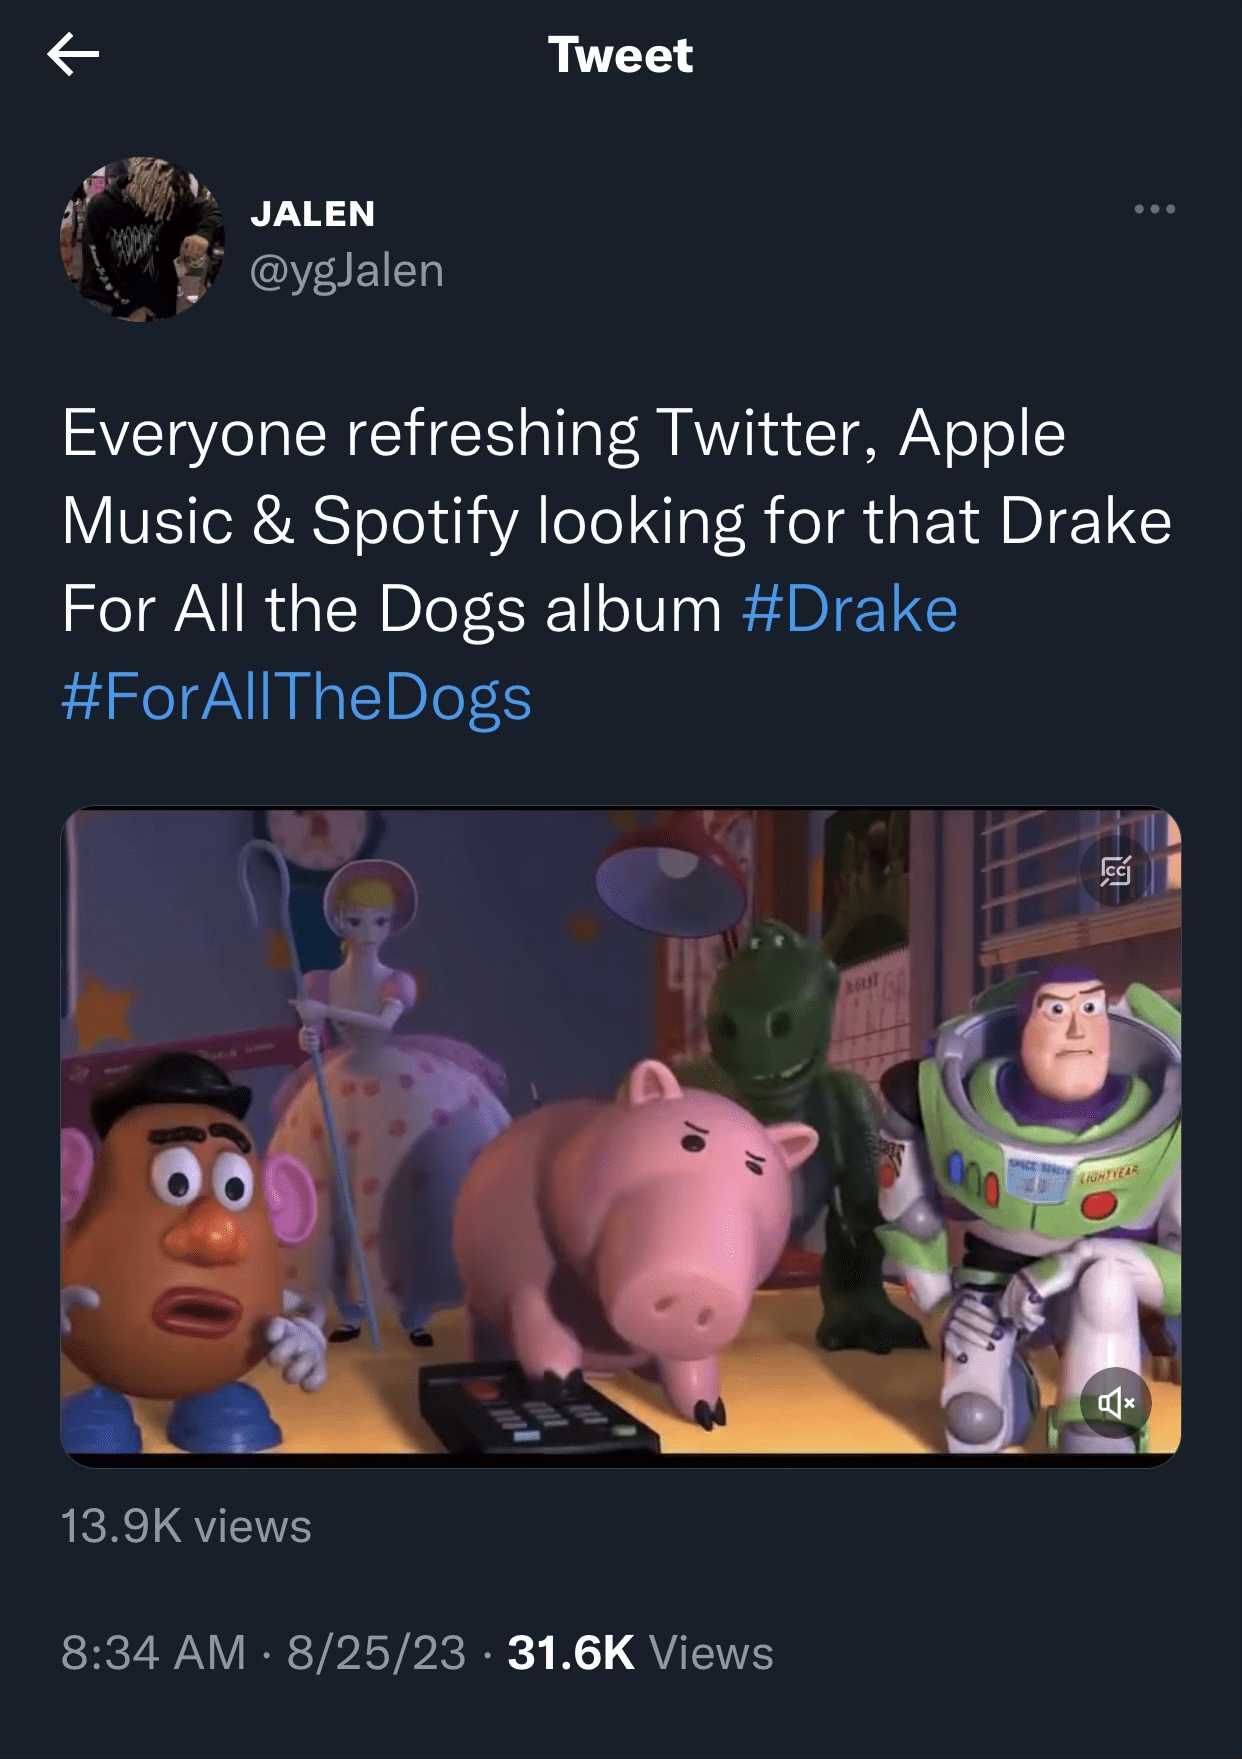Click the JALEN display name

click(313, 213)
